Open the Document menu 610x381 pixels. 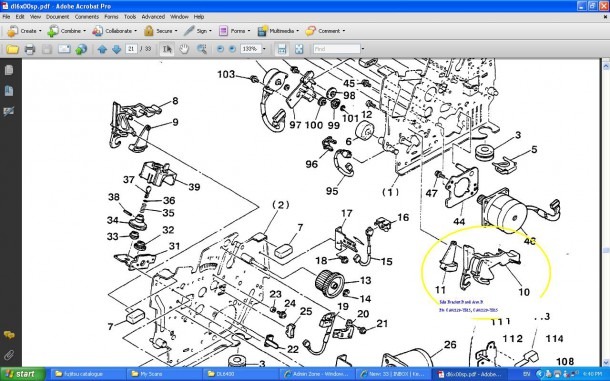57,17
